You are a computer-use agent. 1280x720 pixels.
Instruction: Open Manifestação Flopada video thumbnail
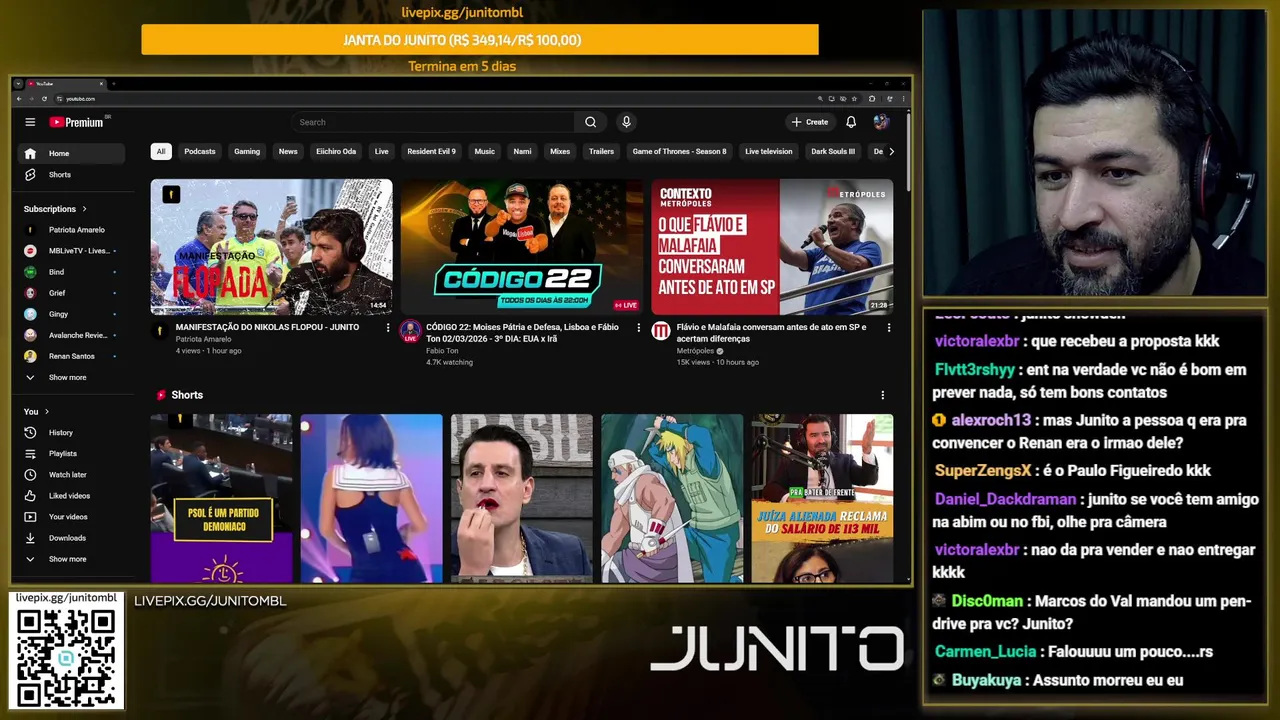(271, 247)
